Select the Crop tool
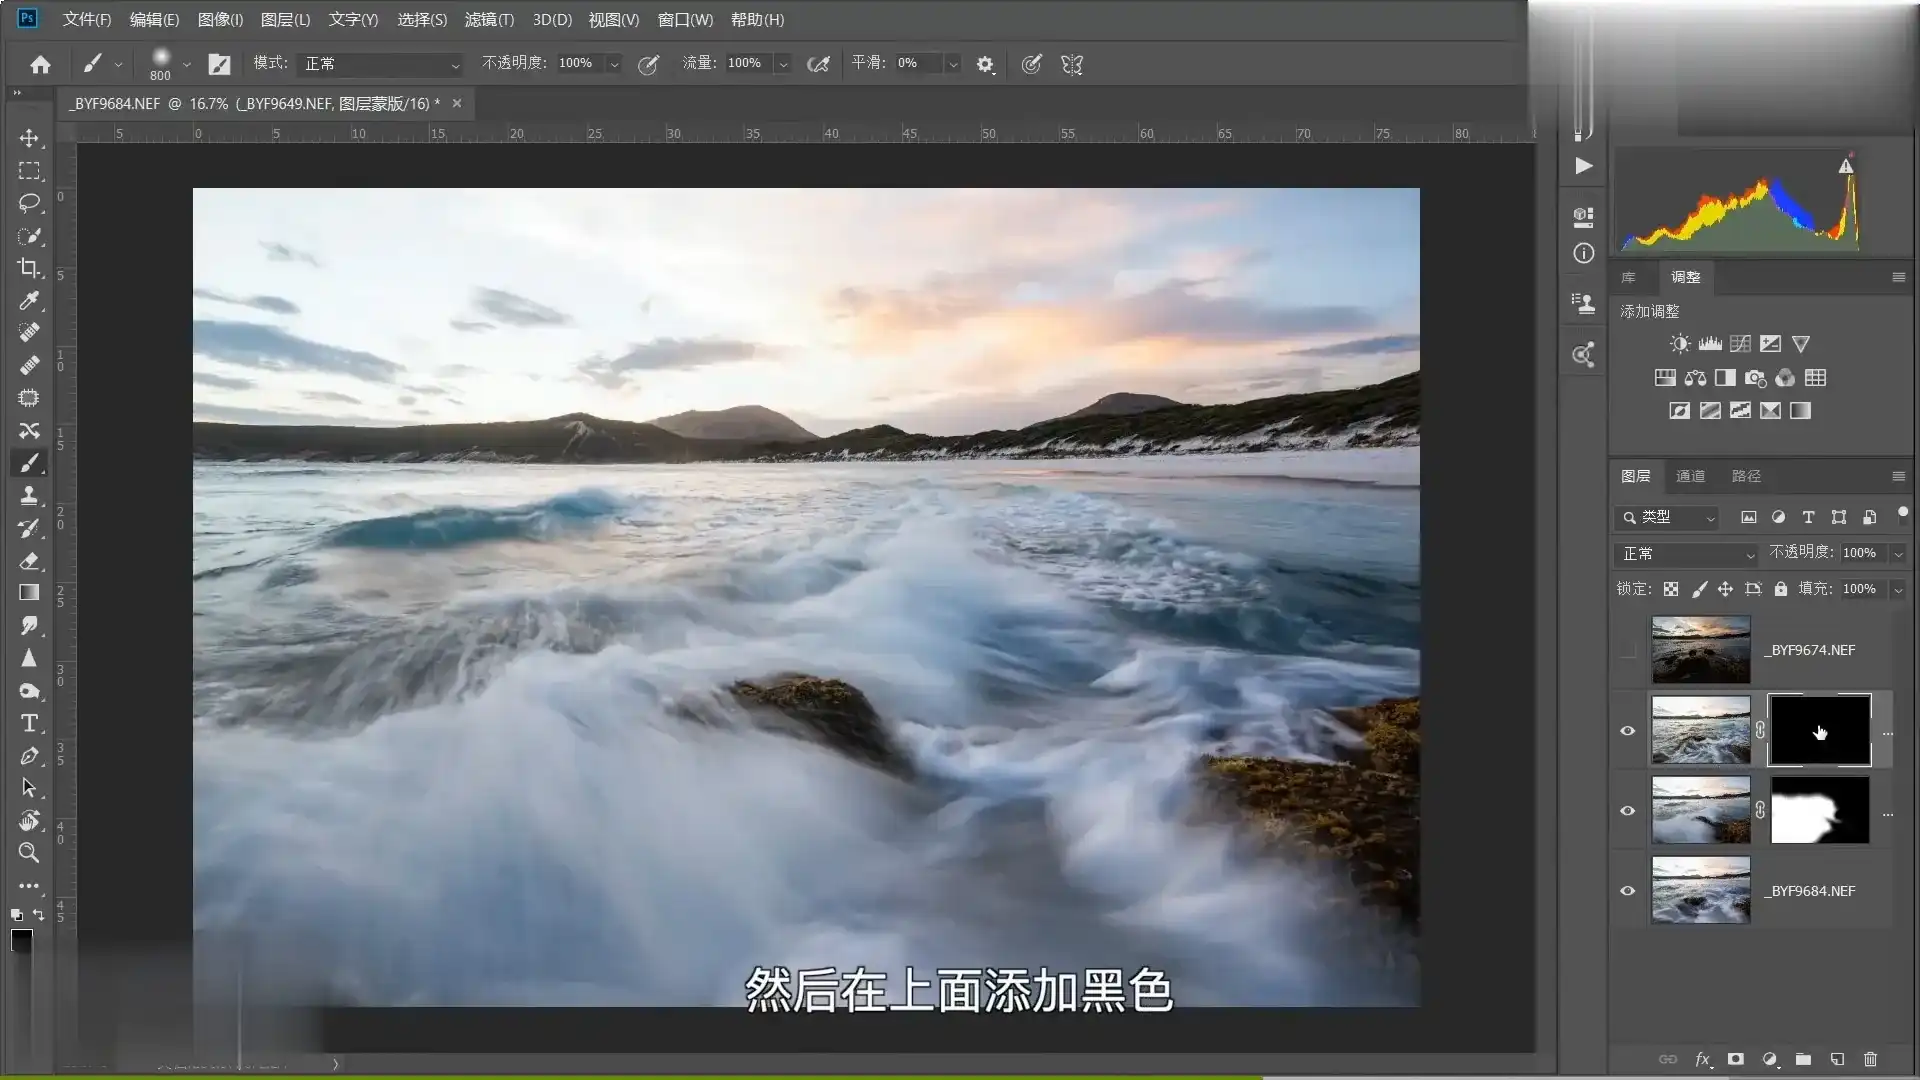 pyautogui.click(x=29, y=268)
